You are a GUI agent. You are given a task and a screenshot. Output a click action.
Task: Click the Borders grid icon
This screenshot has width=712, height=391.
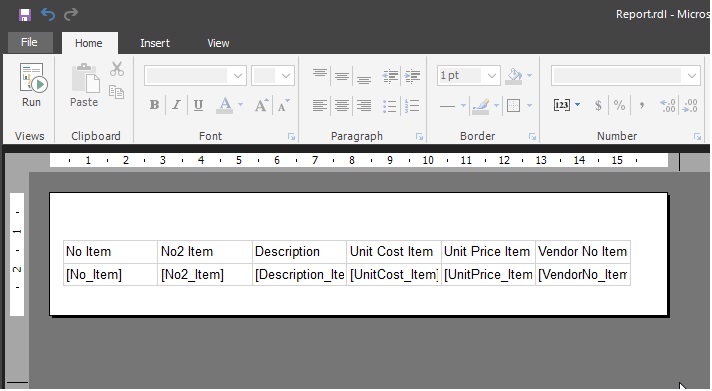click(514, 106)
